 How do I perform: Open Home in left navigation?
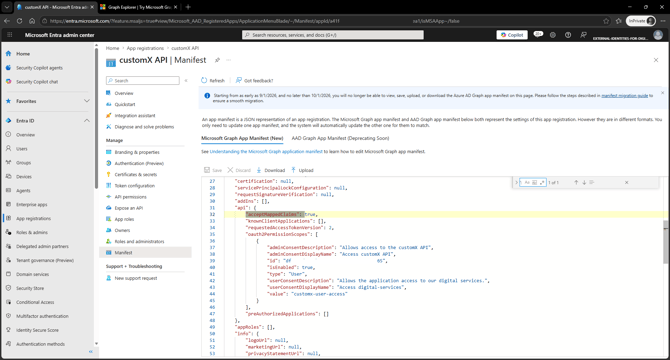(23, 54)
